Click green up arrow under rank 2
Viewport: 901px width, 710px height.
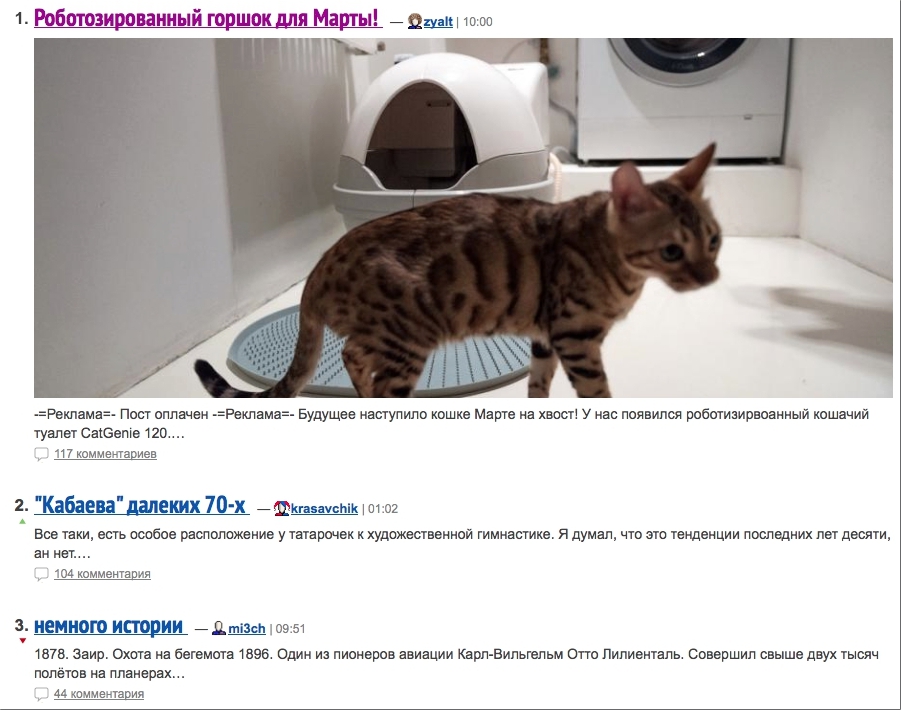tap(22, 522)
